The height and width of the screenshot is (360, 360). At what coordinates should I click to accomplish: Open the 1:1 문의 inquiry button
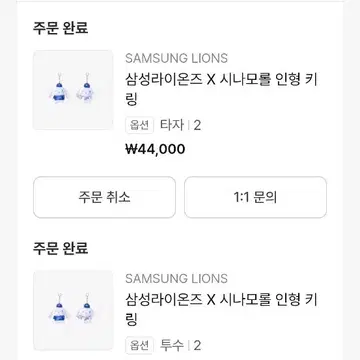255,197
